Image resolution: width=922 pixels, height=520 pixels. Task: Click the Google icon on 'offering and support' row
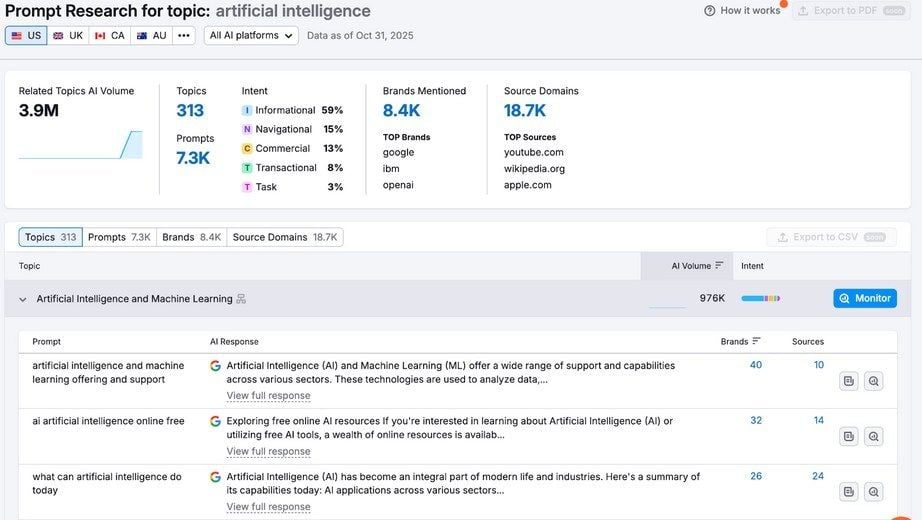coord(216,366)
